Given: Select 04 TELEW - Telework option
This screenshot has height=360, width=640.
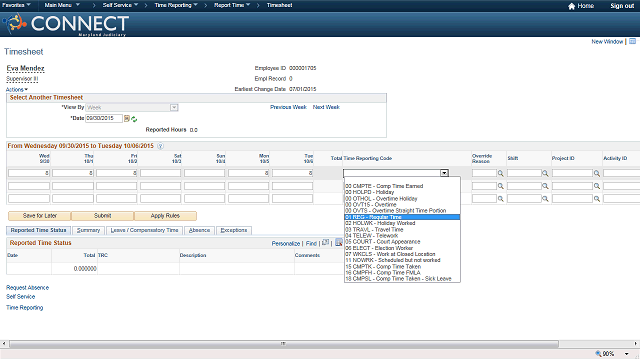Looking at the screenshot, I should 402,236.
